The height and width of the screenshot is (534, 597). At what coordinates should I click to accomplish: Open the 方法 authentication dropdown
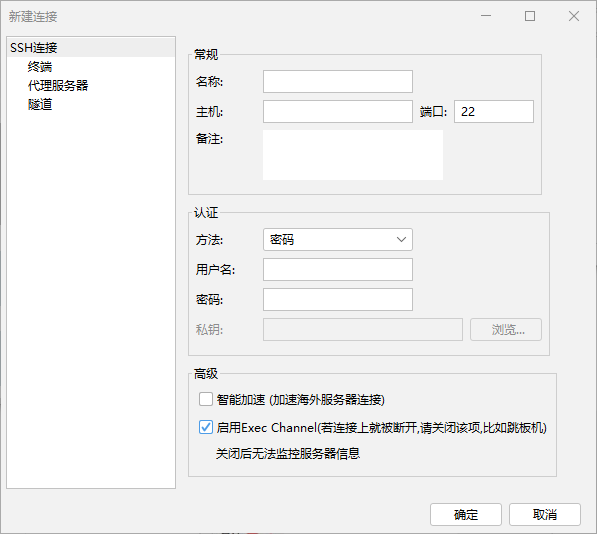click(338, 239)
